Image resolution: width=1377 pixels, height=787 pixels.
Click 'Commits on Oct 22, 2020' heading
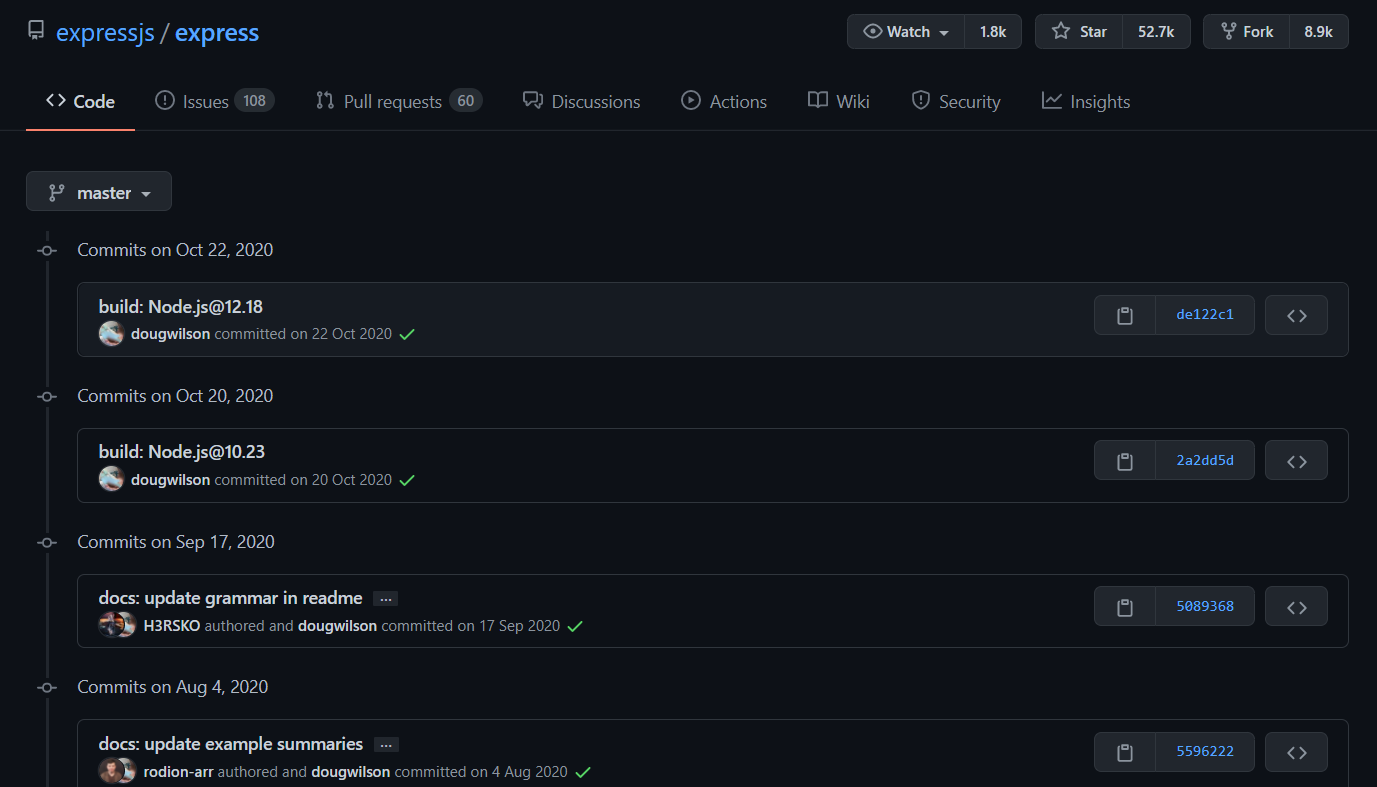[175, 250]
